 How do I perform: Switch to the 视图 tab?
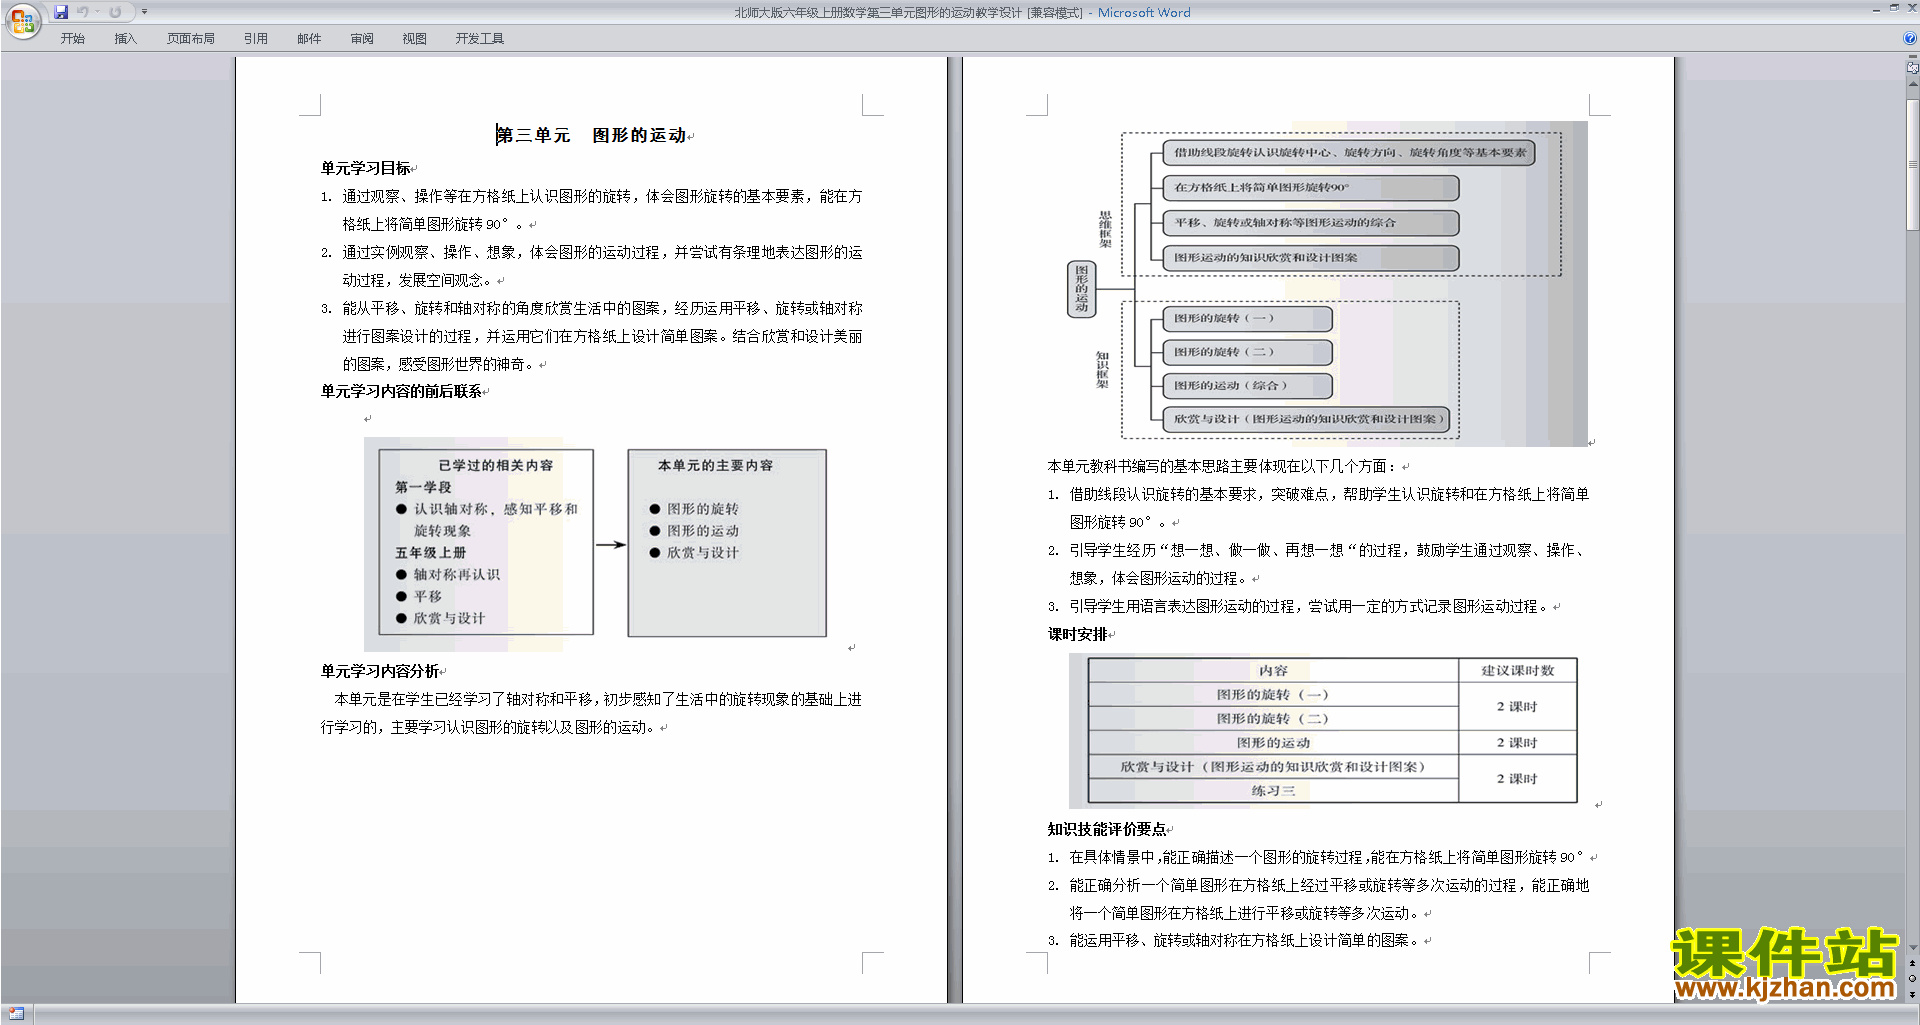(414, 39)
